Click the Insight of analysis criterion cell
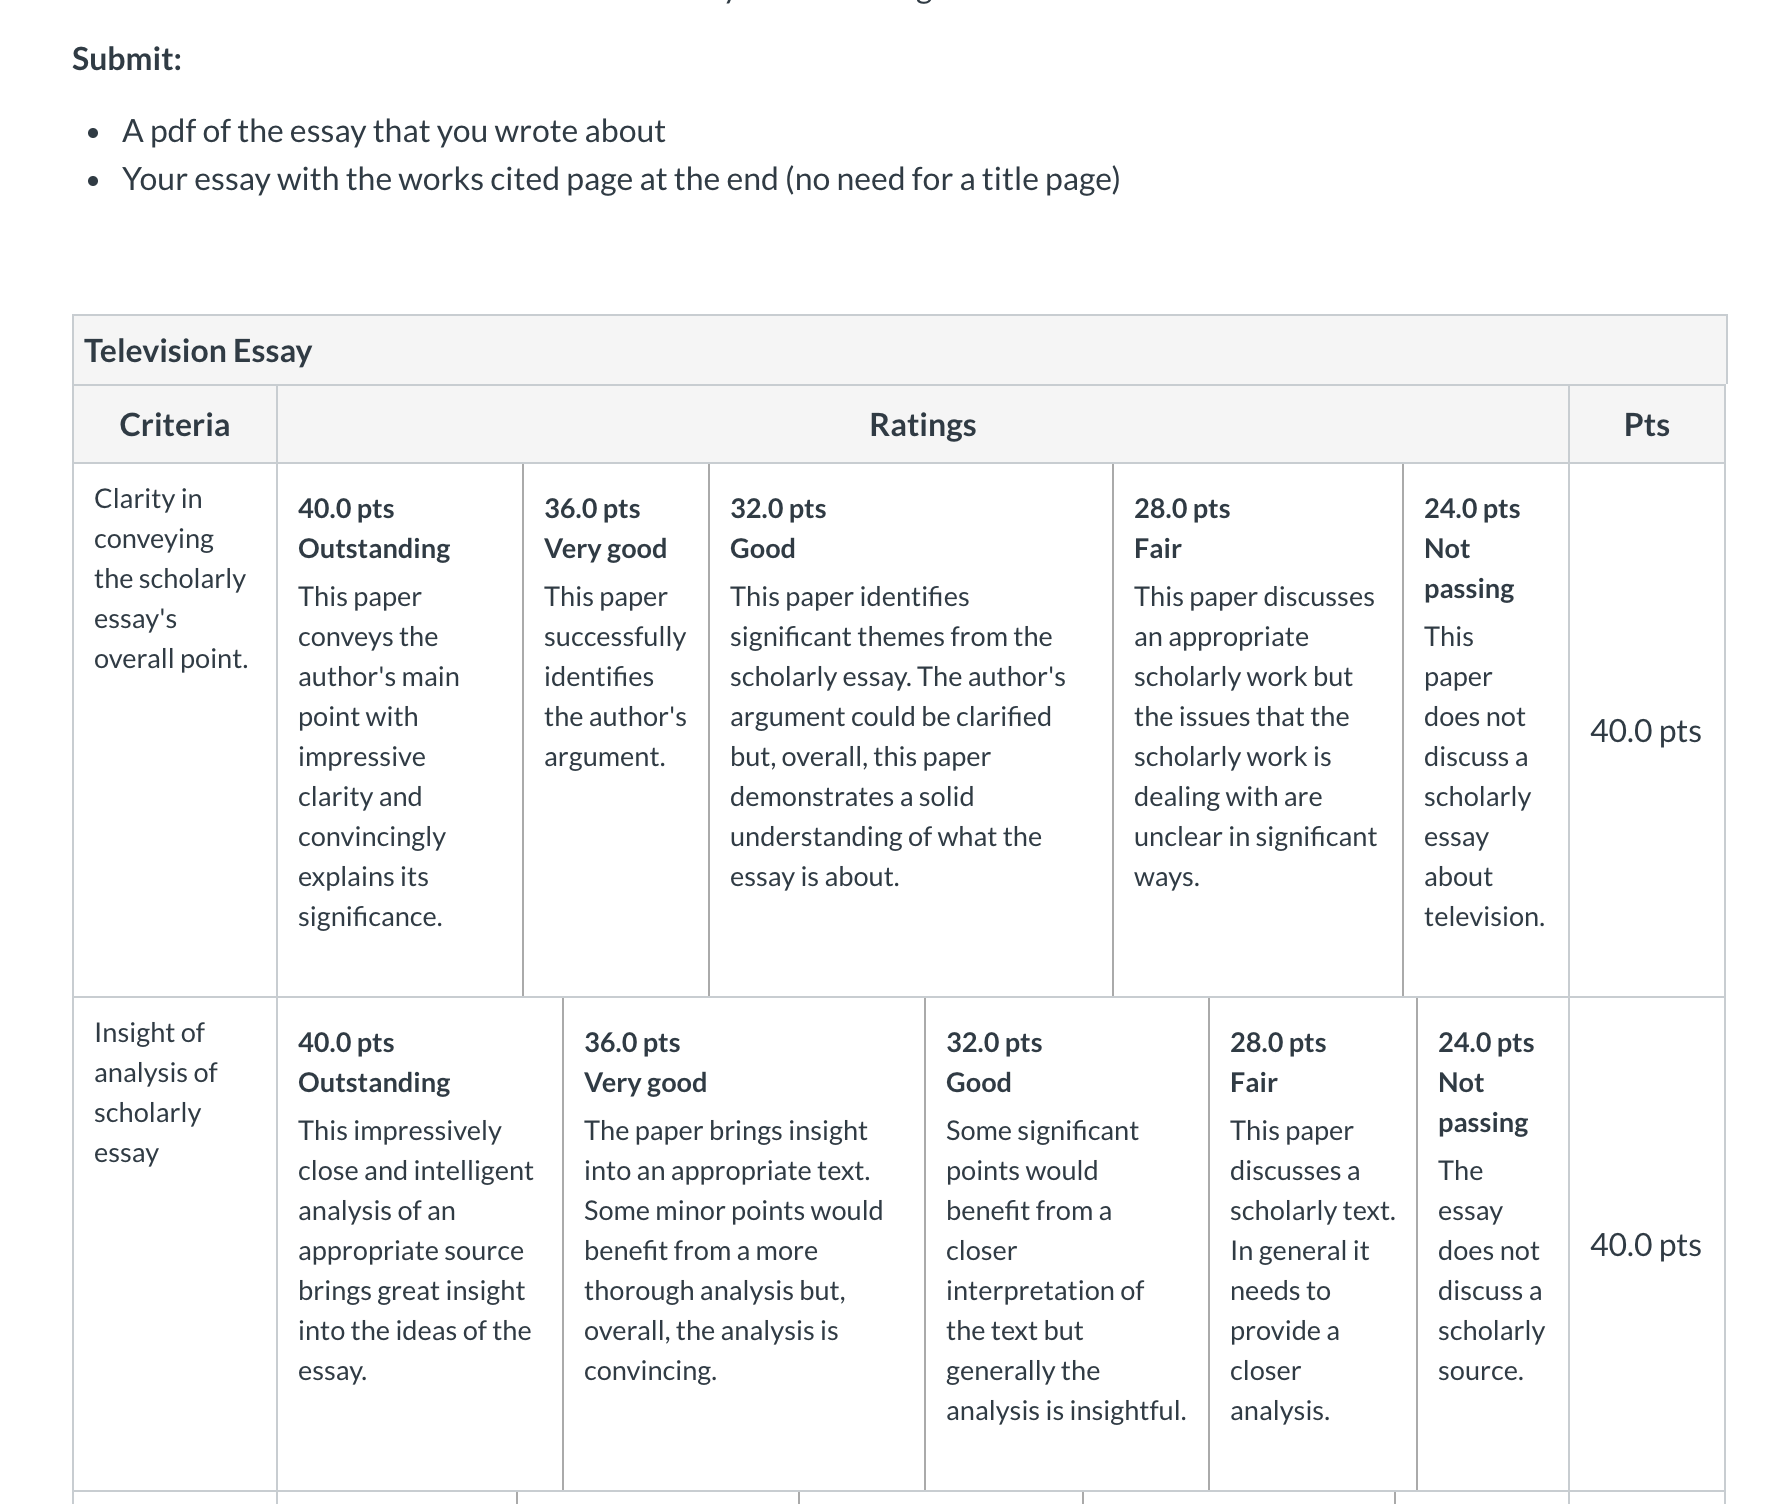1788x1504 pixels. click(175, 1243)
